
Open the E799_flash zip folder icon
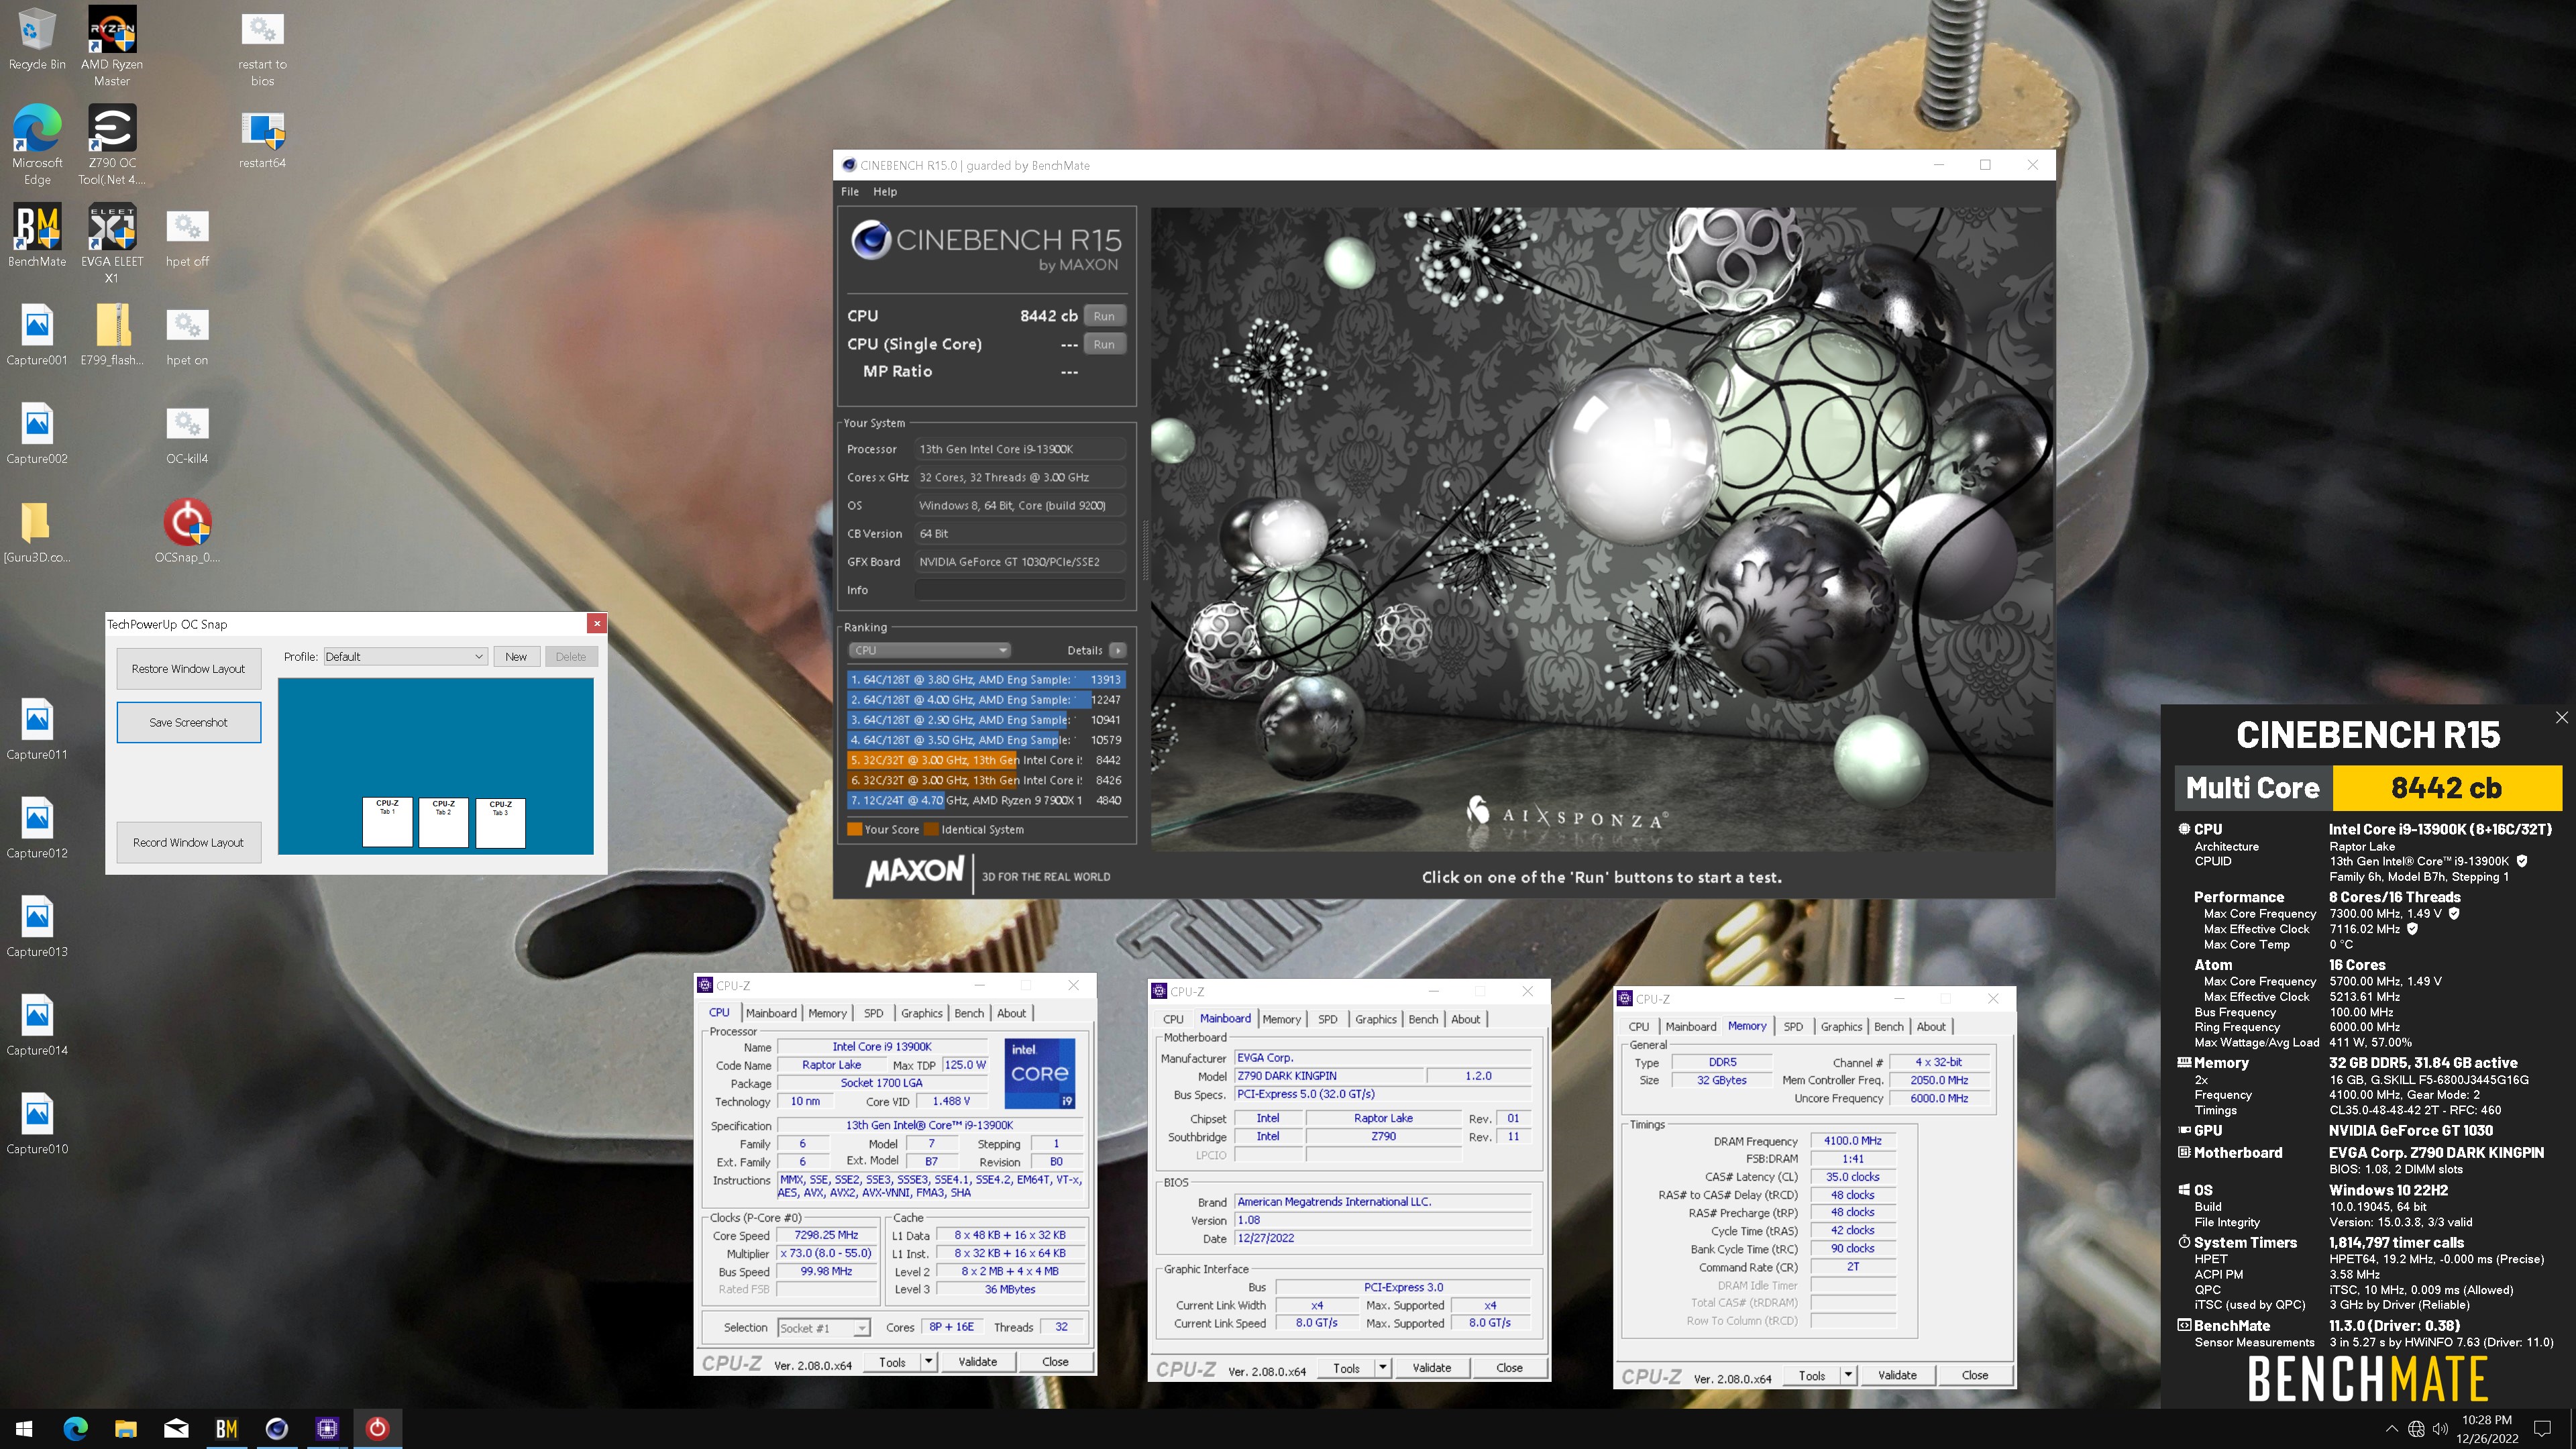click(112, 335)
